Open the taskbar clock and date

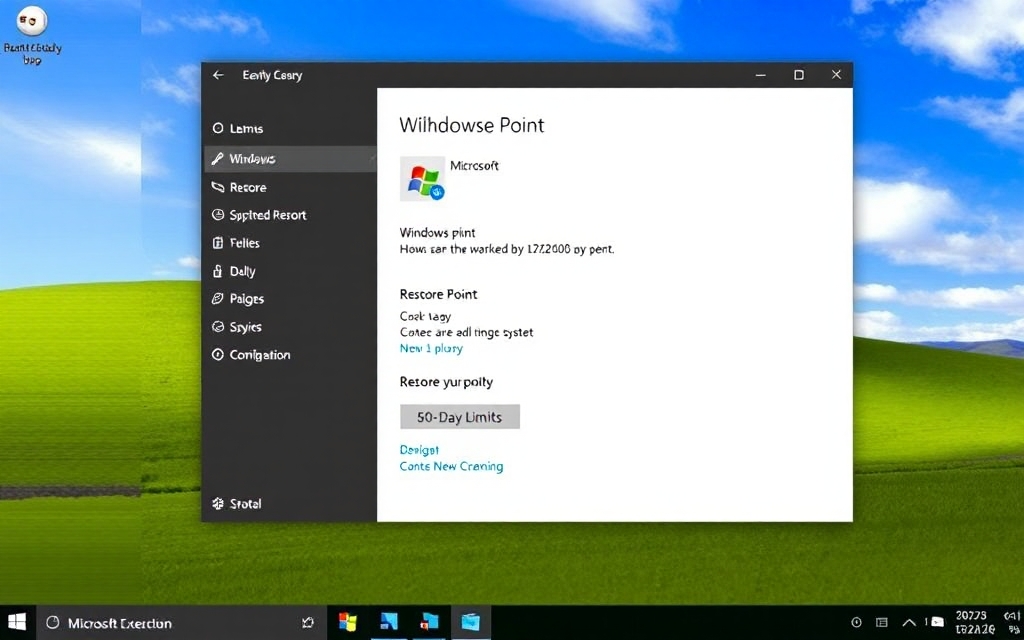(x=975, y=622)
